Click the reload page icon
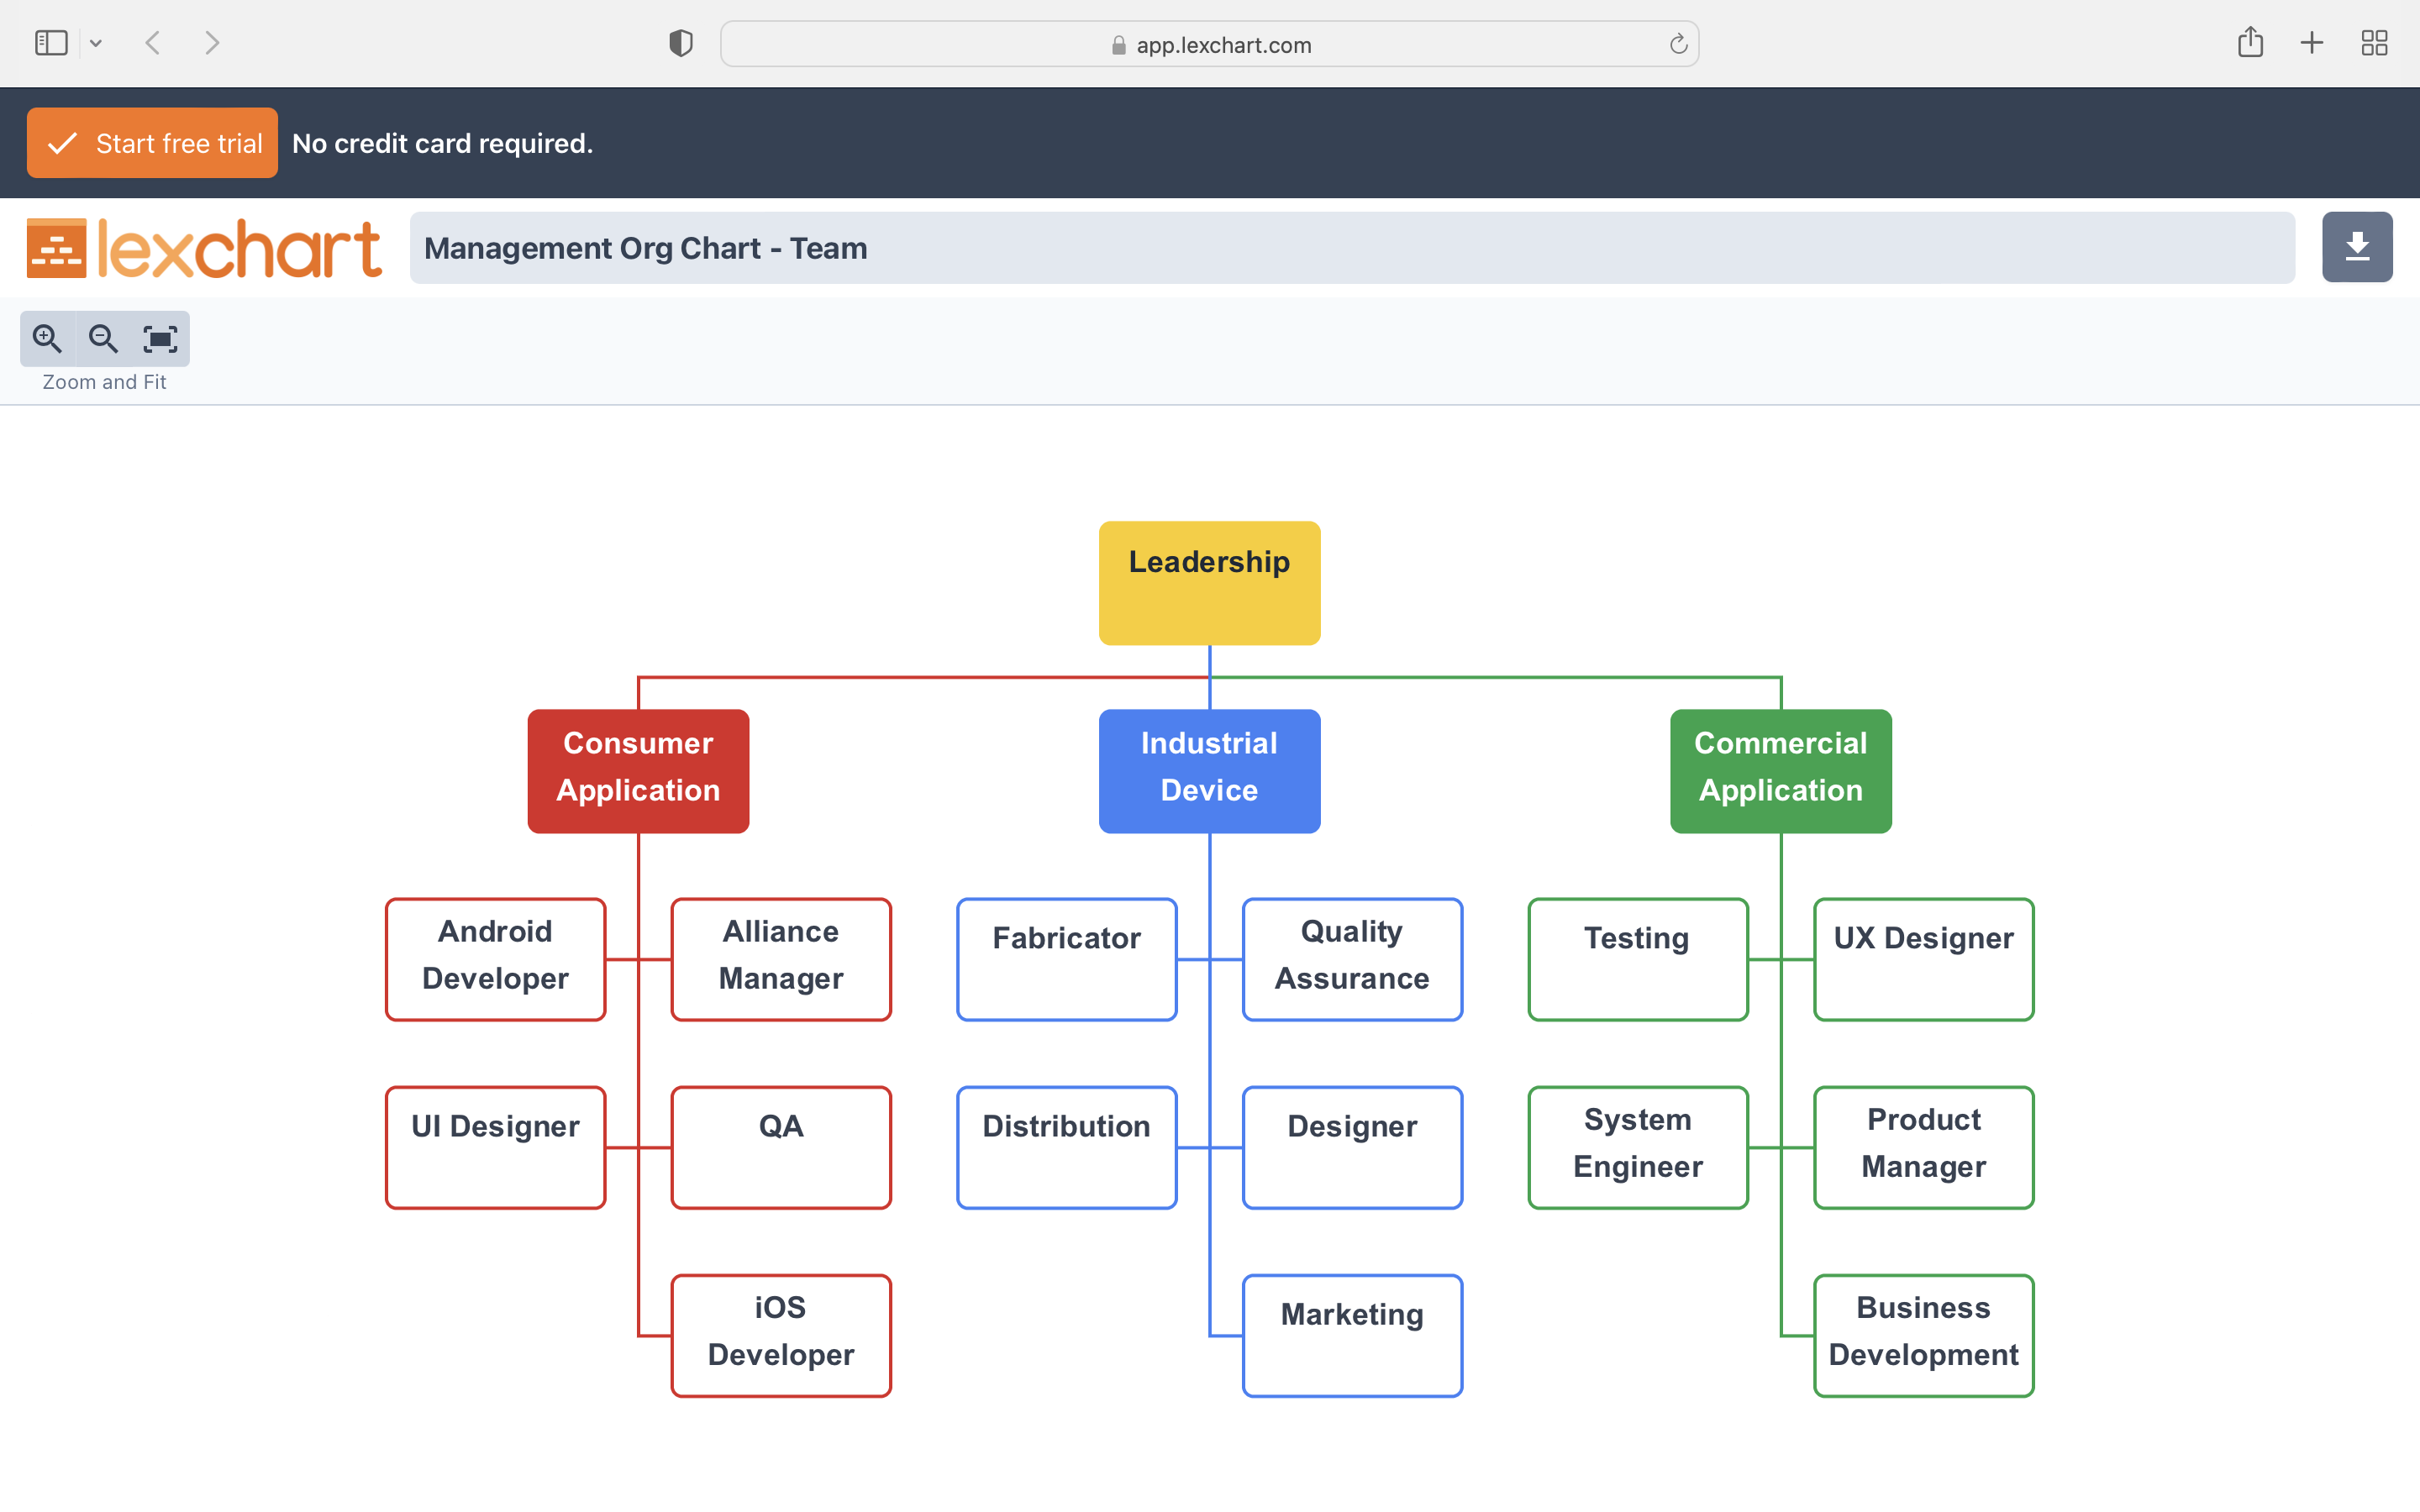The height and width of the screenshot is (1512, 2420). 1678,43
